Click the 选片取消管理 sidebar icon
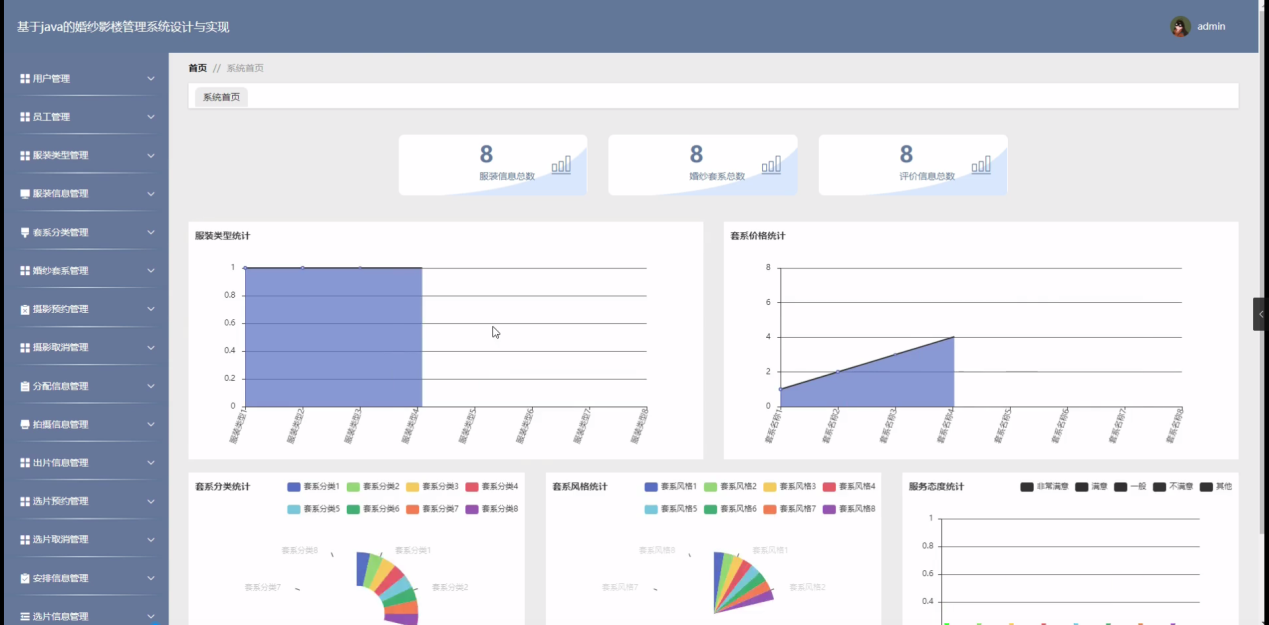Image resolution: width=1269 pixels, height=625 pixels. click(25, 539)
